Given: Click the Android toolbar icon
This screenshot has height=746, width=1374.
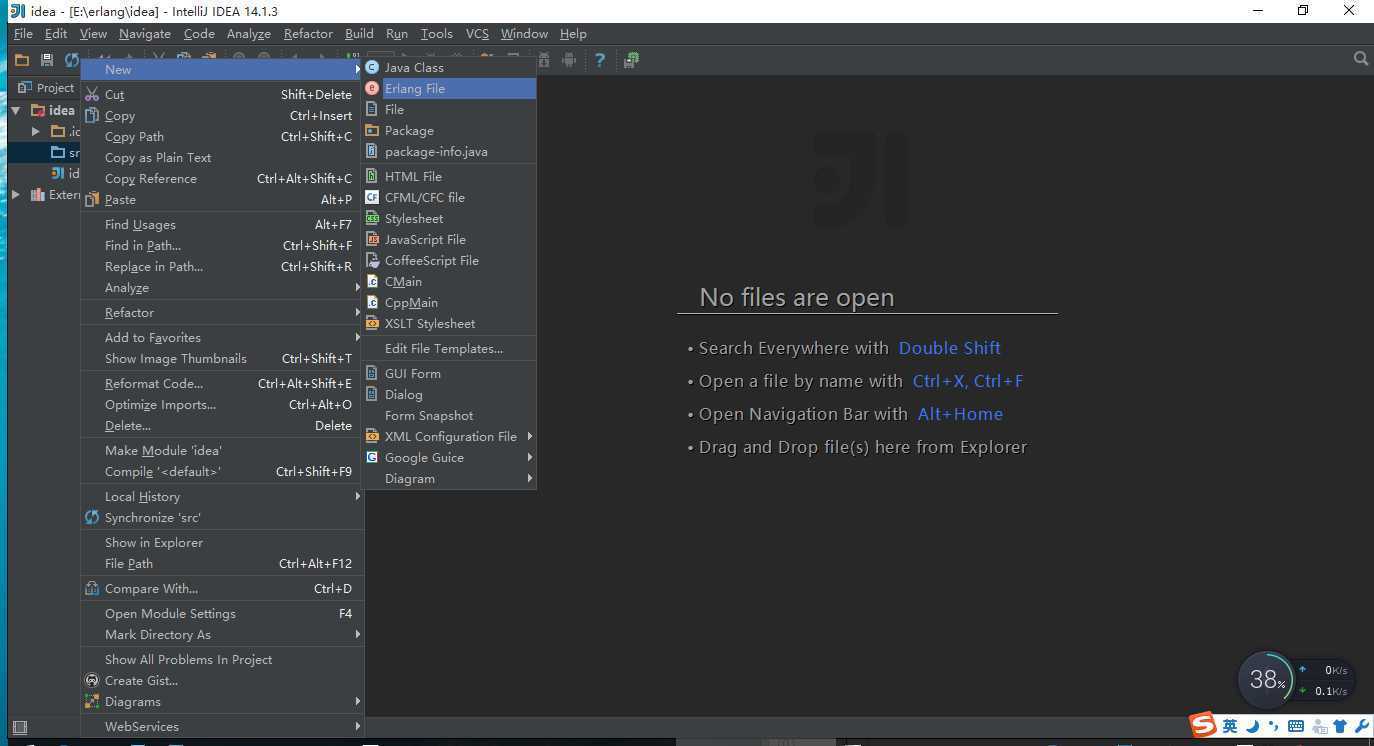Looking at the screenshot, I should pos(569,60).
